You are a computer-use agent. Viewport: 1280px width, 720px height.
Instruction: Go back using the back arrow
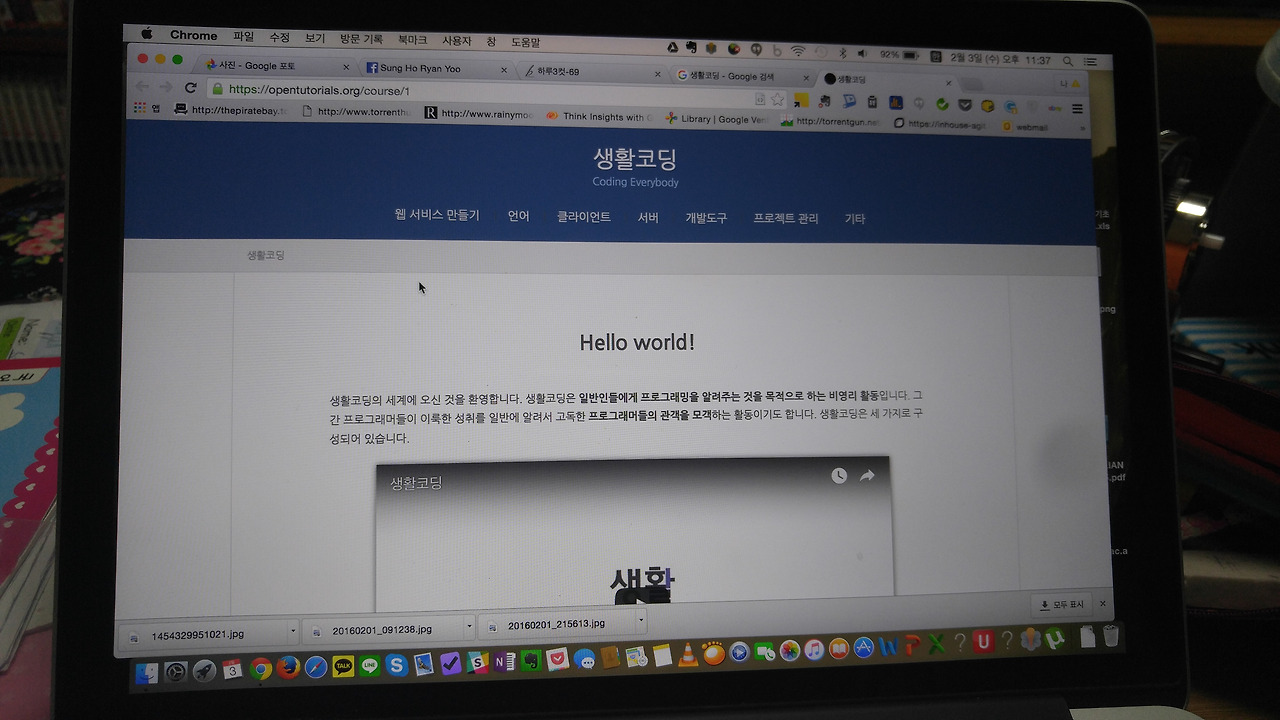click(x=143, y=87)
